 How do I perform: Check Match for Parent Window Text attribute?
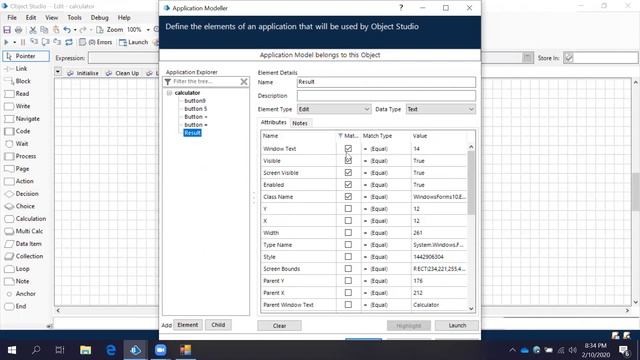click(x=348, y=304)
